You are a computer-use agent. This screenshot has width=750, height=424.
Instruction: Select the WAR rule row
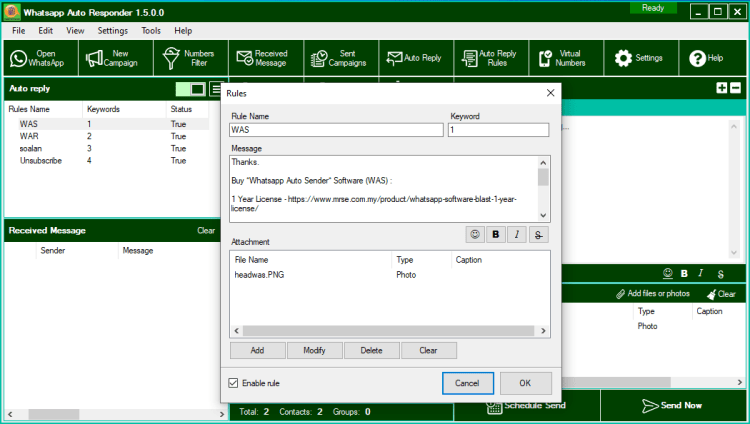(108, 136)
